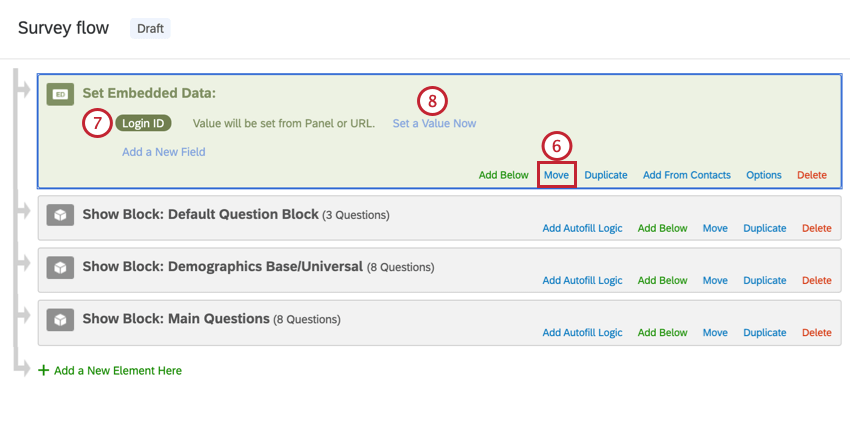
Task: Click Add a New Element Here
Action: click(x=118, y=370)
